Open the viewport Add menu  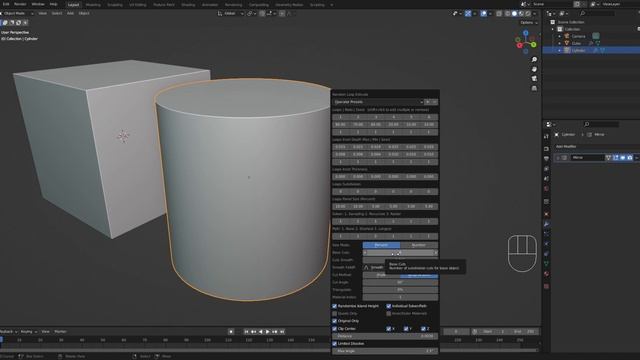pos(70,13)
